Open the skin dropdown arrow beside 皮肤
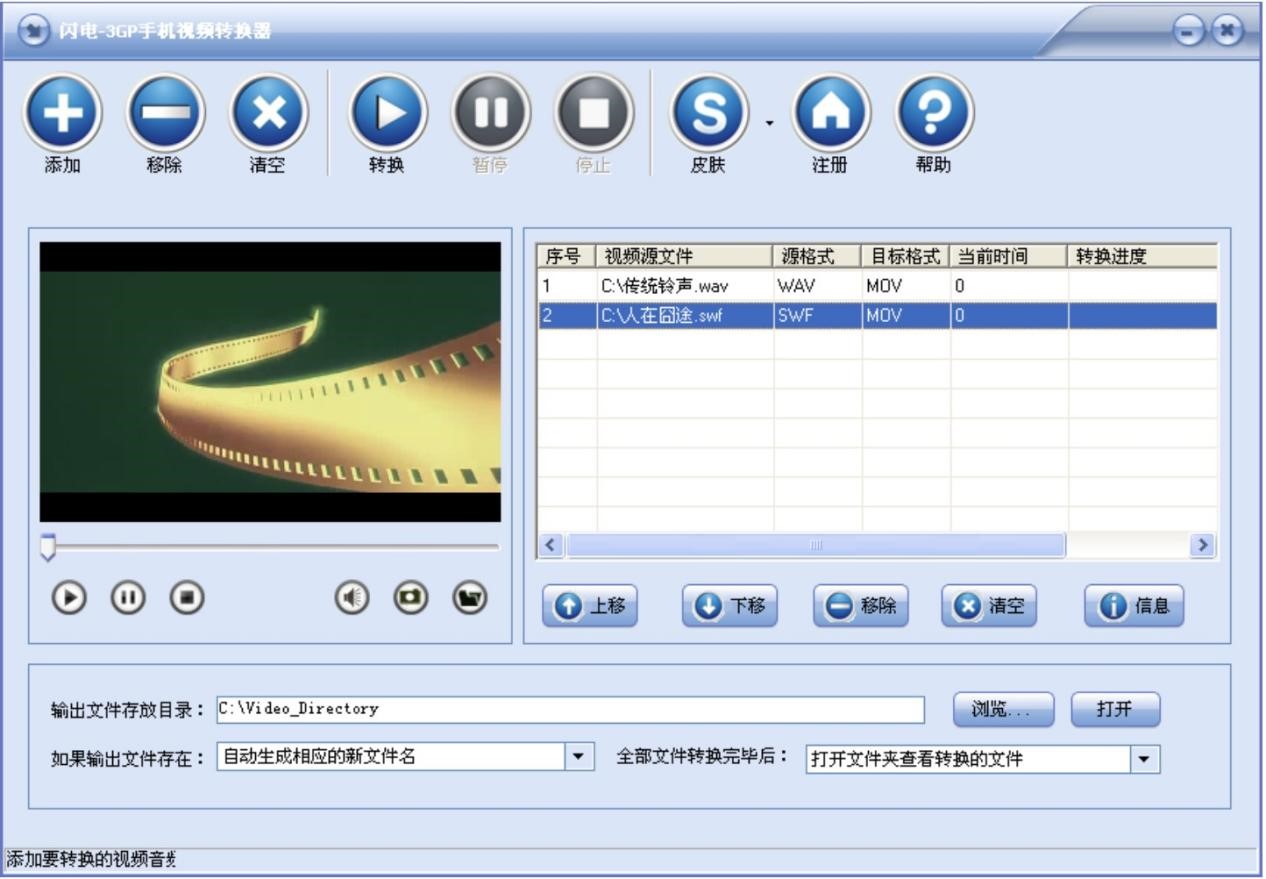The image size is (1266, 879). click(x=769, y=123)
